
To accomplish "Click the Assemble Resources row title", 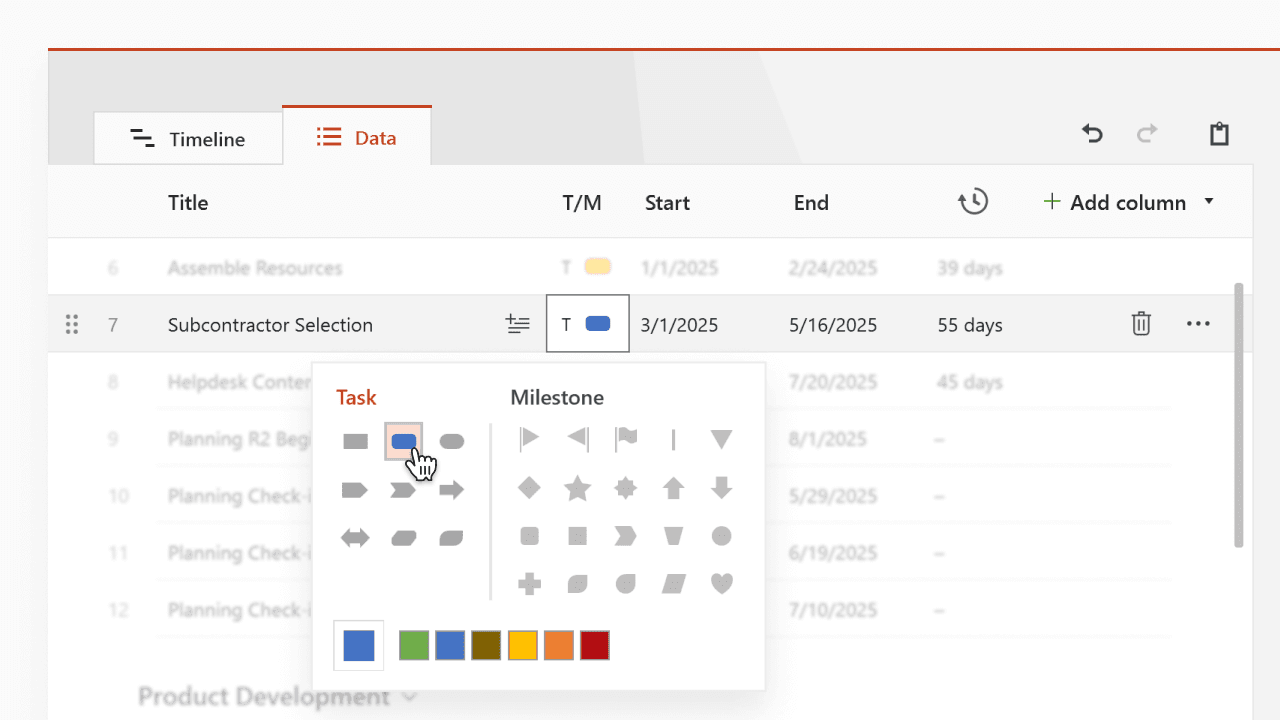I will tap(255, 267).
